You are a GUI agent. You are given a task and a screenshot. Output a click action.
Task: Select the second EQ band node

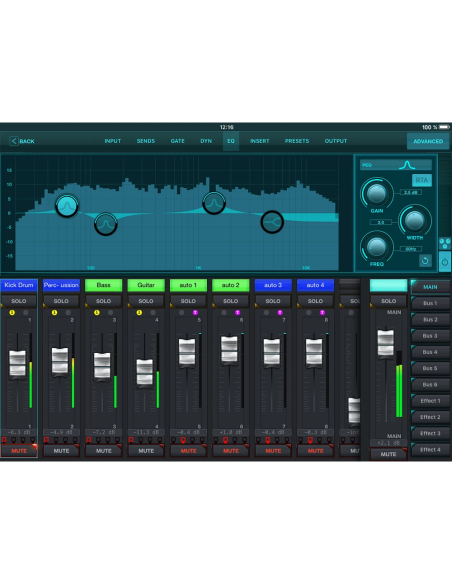pyautogui.click(x=106, y=224)
